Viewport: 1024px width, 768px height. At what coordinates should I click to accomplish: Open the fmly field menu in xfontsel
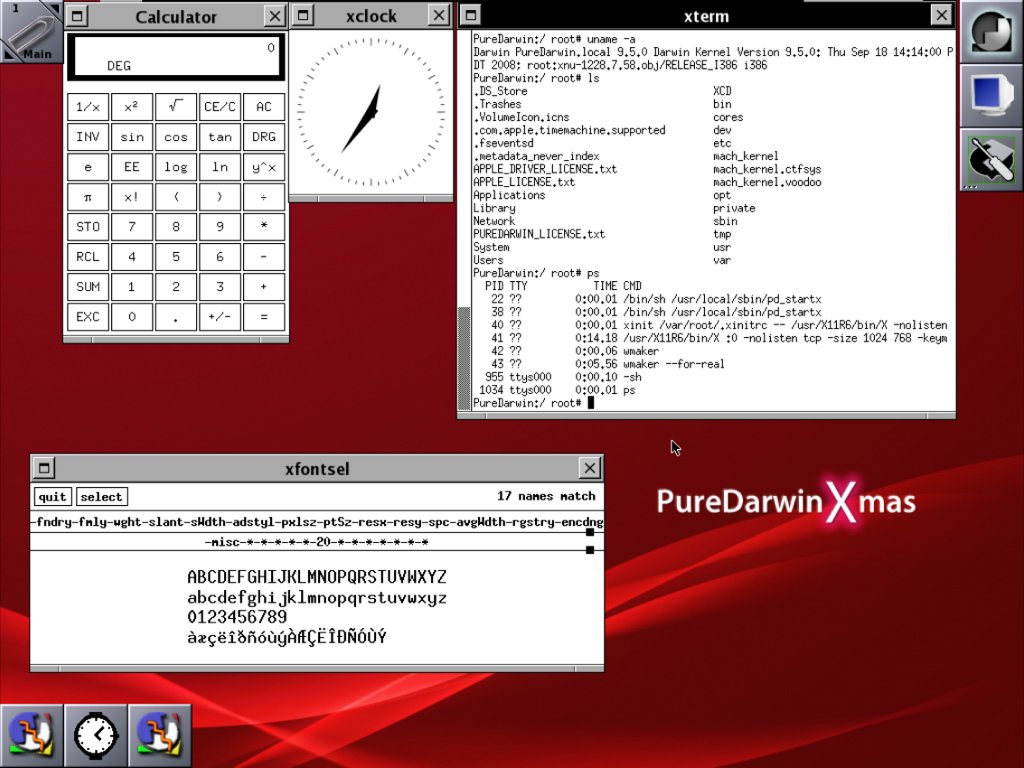94,522
